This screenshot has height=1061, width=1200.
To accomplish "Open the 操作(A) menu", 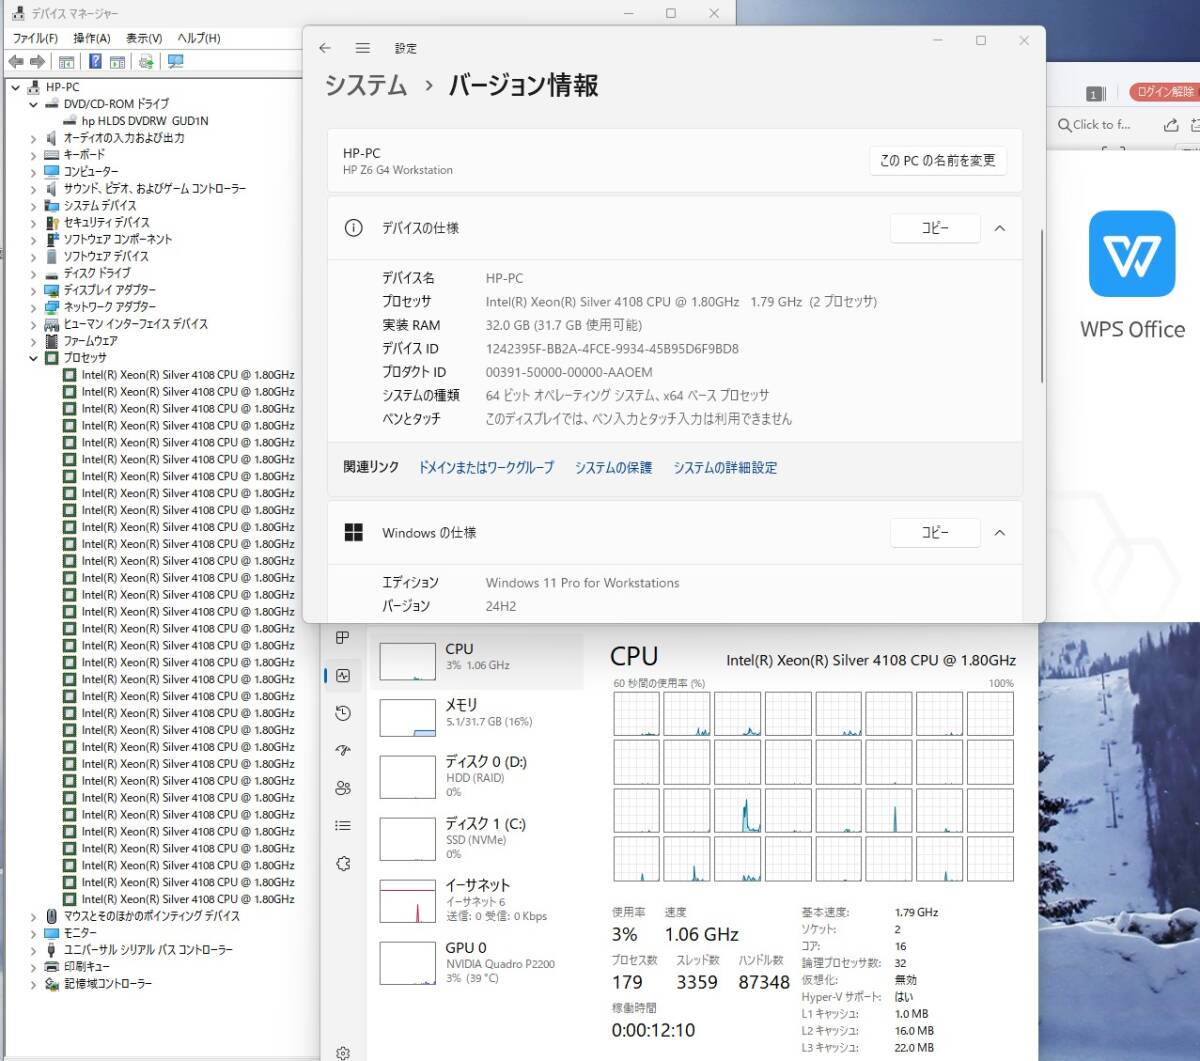I will 92,38.
